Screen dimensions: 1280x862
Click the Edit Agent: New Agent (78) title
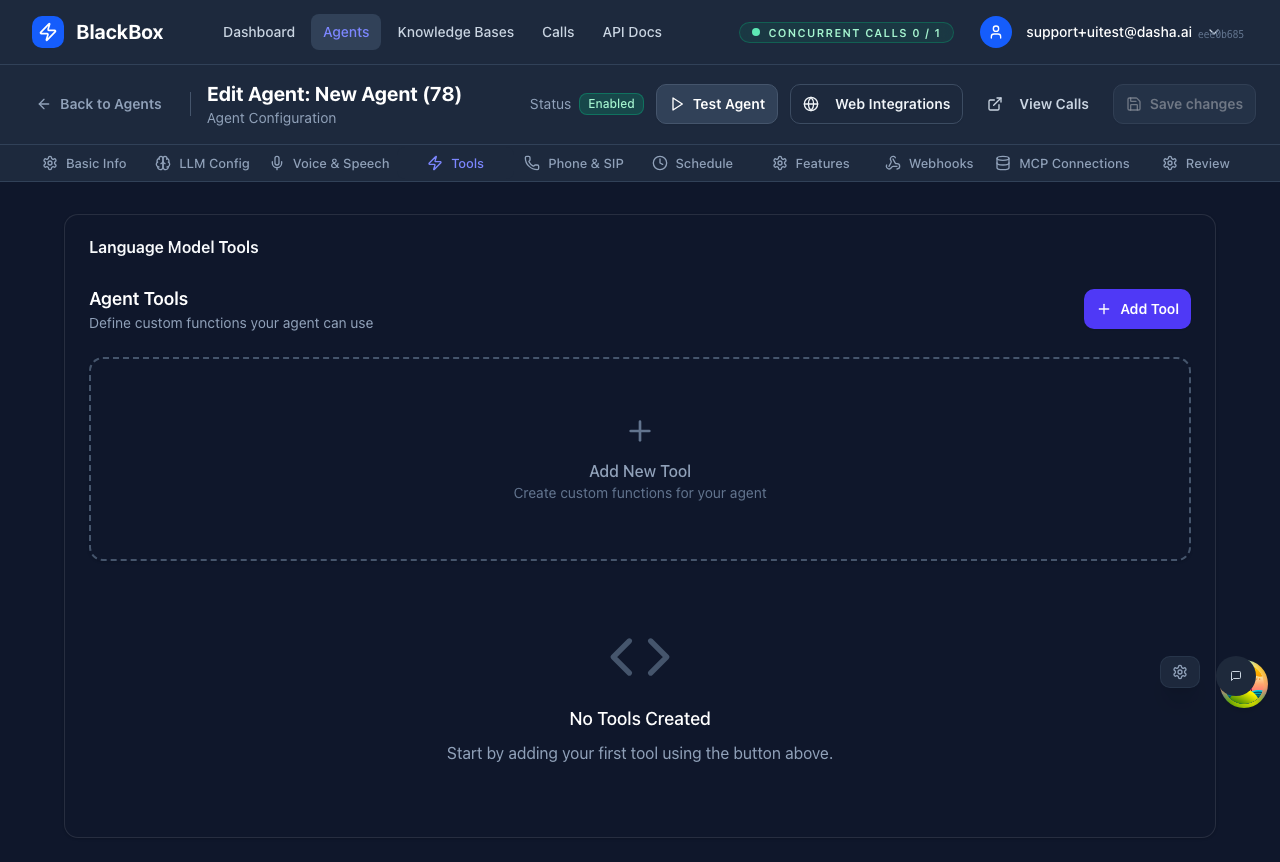334,94
